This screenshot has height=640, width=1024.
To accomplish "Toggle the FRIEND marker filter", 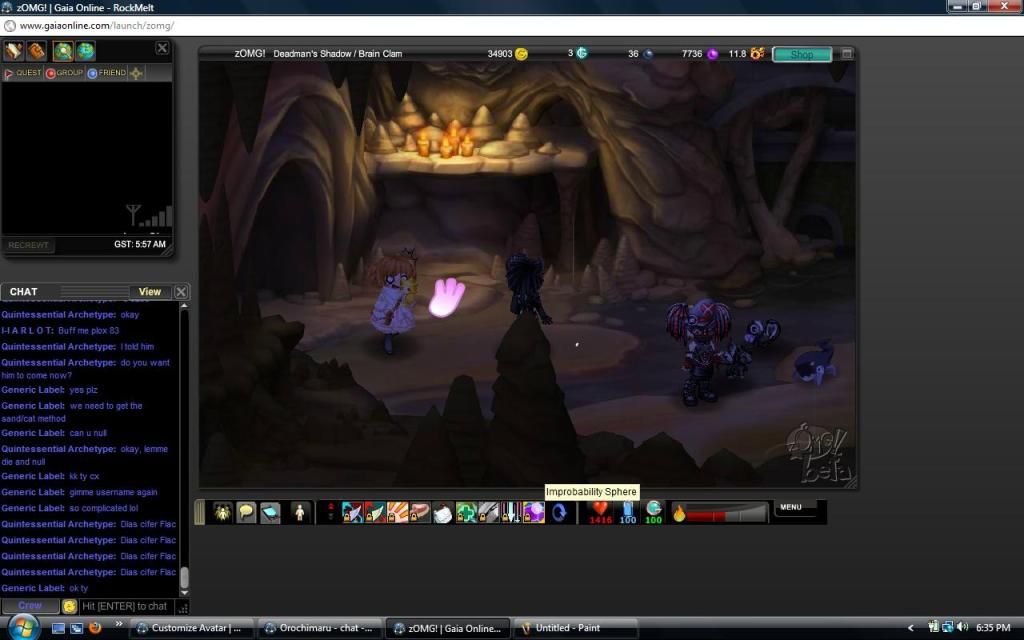I will [106, 73].
